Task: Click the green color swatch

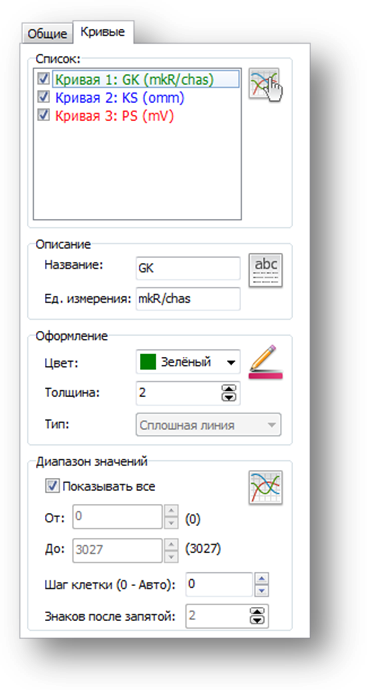Action: coord(148,363)
